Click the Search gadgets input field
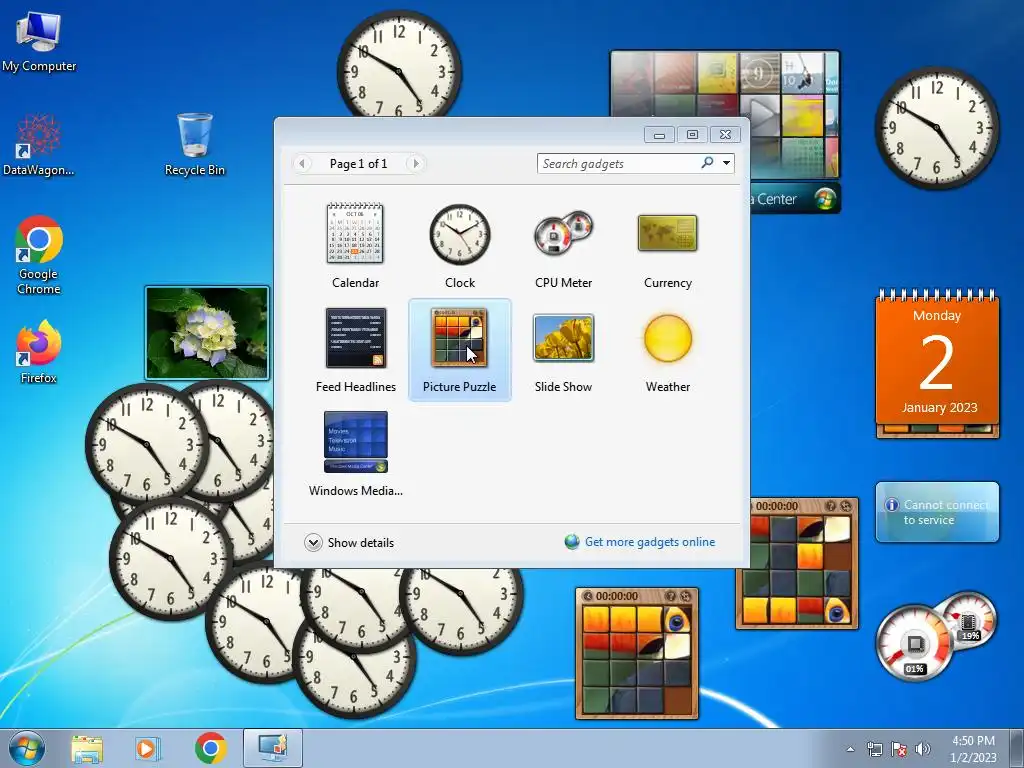 coord(617,163)
